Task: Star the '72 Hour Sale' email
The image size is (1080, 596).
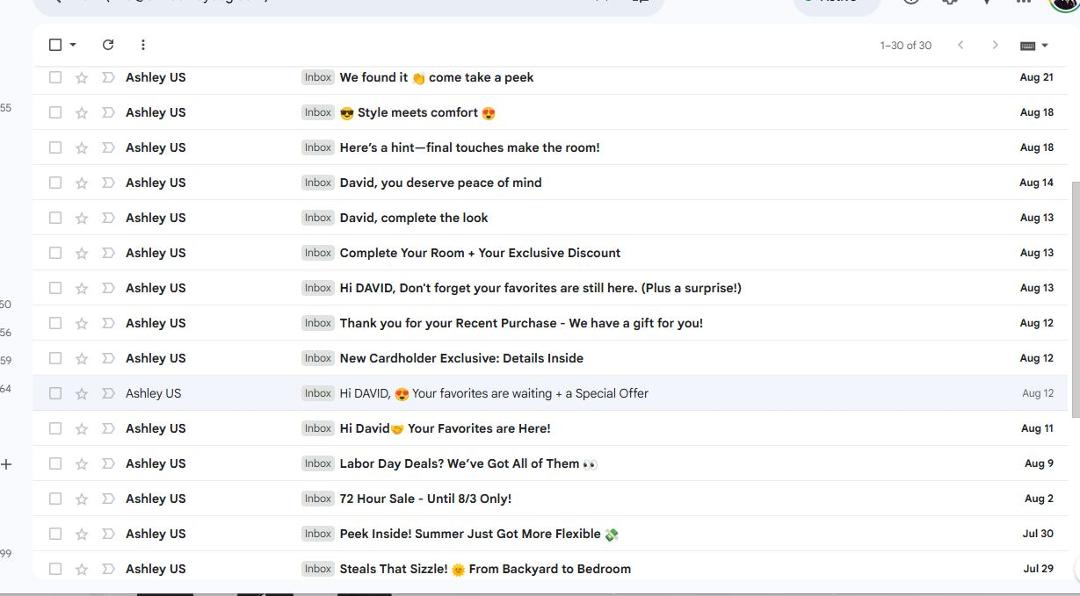Action: pos(81,500)
